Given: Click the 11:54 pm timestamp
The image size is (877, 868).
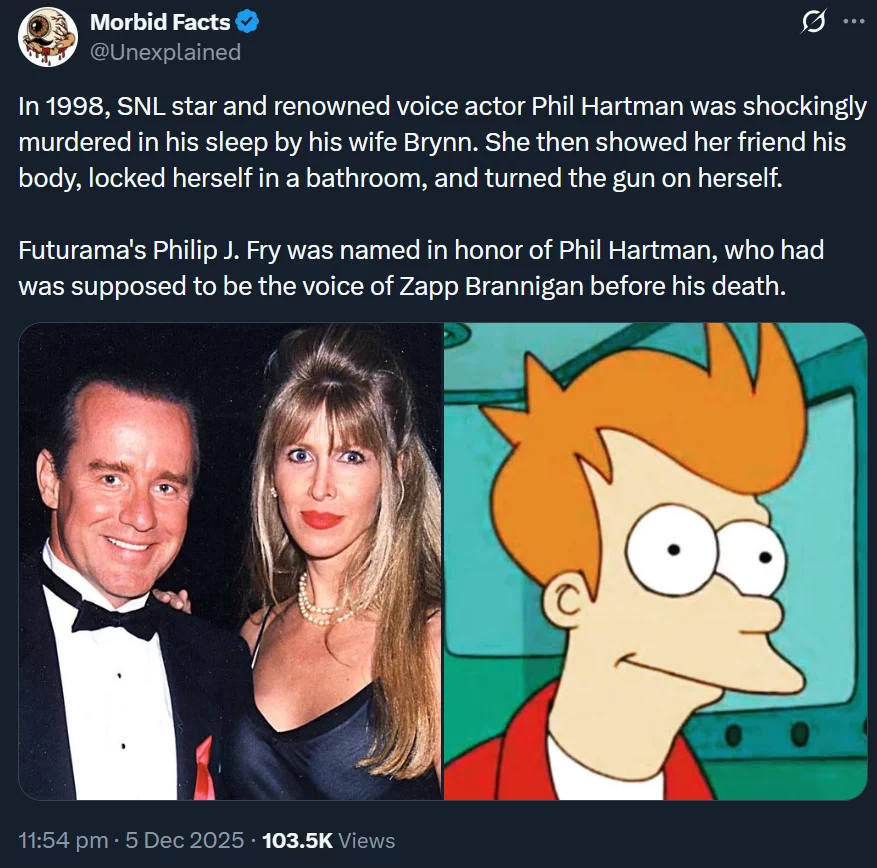Looking at the screenshot, I should 59,841.
